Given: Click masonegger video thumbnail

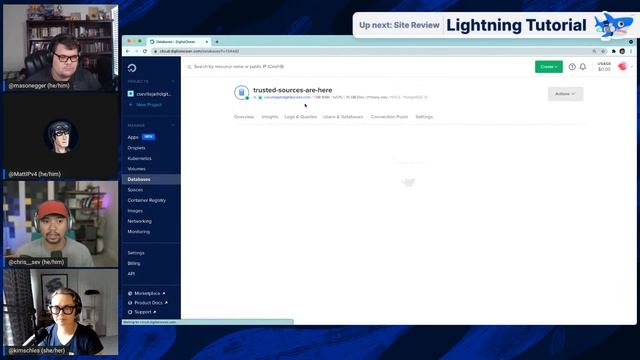Looking at the screenshot, I should (61, 48).
